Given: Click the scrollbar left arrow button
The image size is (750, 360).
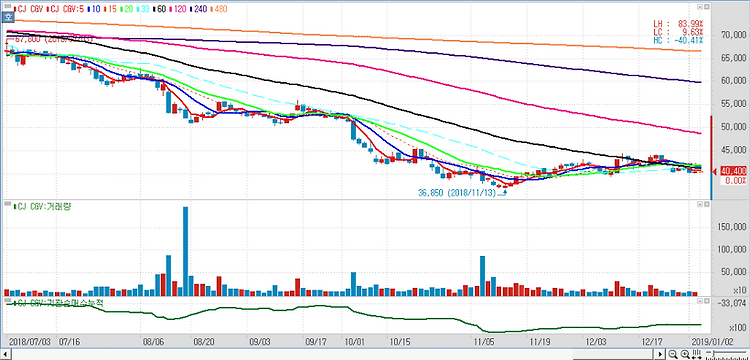Looking at the screenshot, I should [x=5, y=354].
